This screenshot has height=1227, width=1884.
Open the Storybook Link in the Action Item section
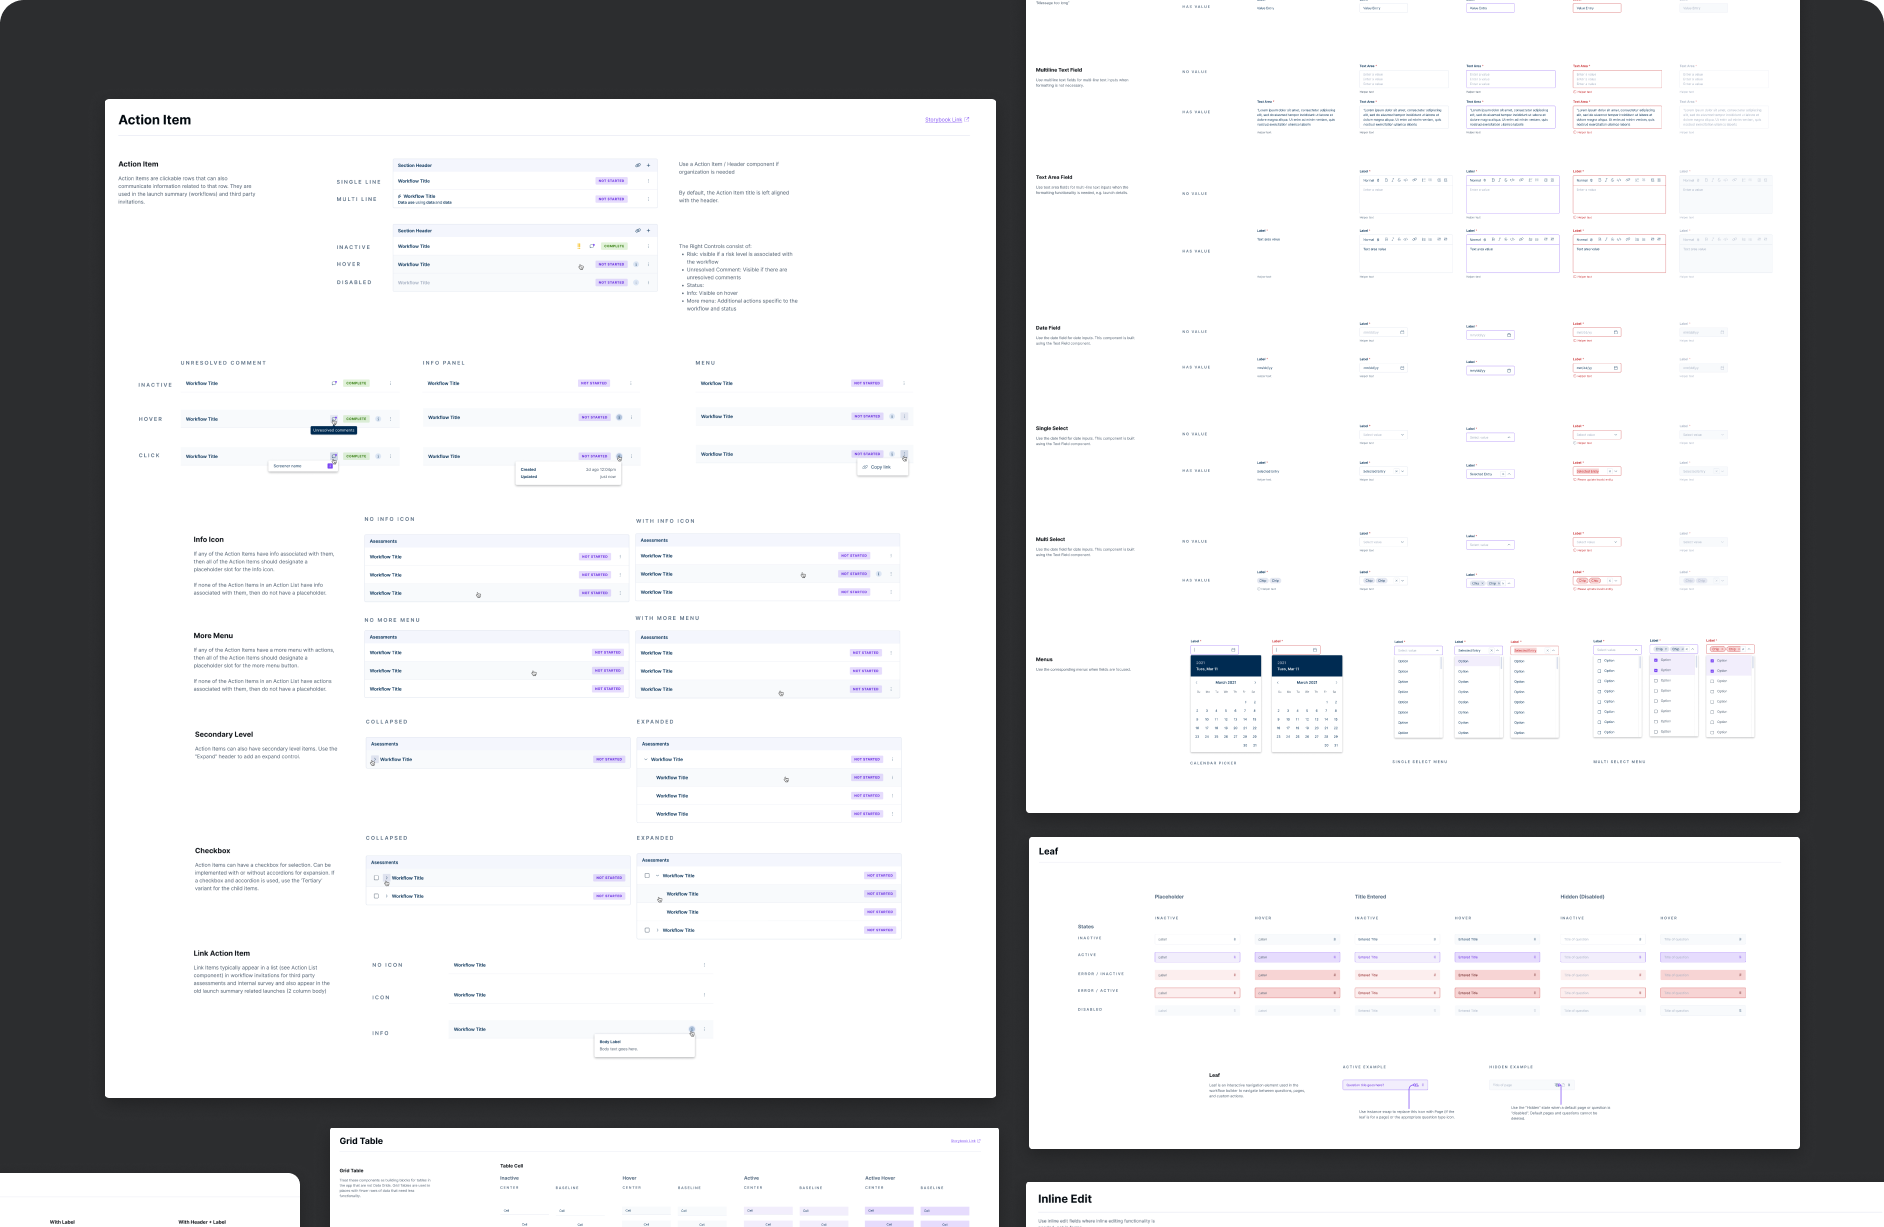pyautogui.click(x=945, y=118)
